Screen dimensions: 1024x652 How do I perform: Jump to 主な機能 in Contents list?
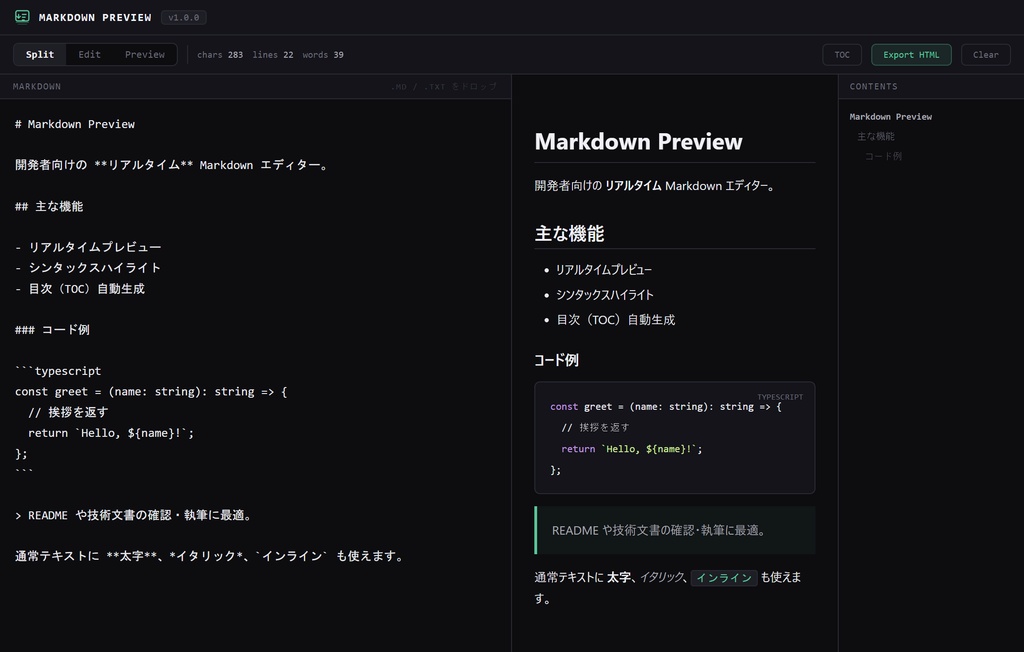click(876, 137)
